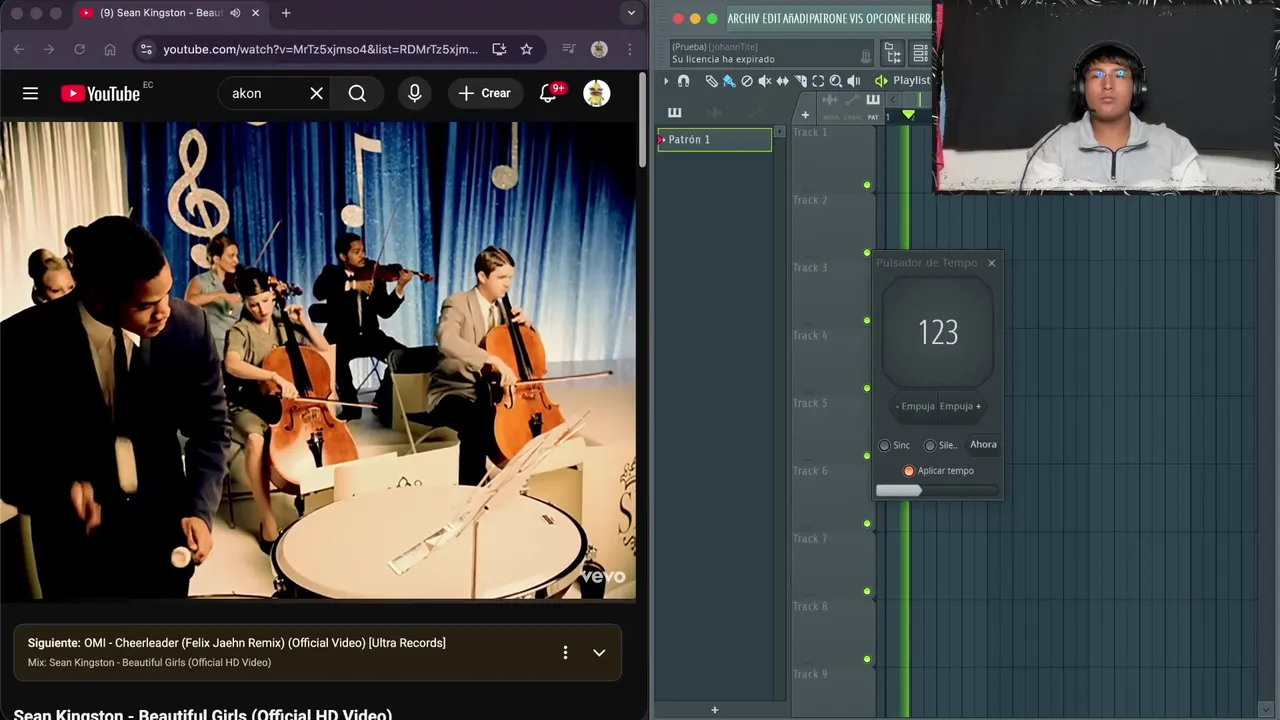Viewport: 1280px width, 720px height.
Task: Go to the YouTube home logo
Action: click(x=100, y=93)
